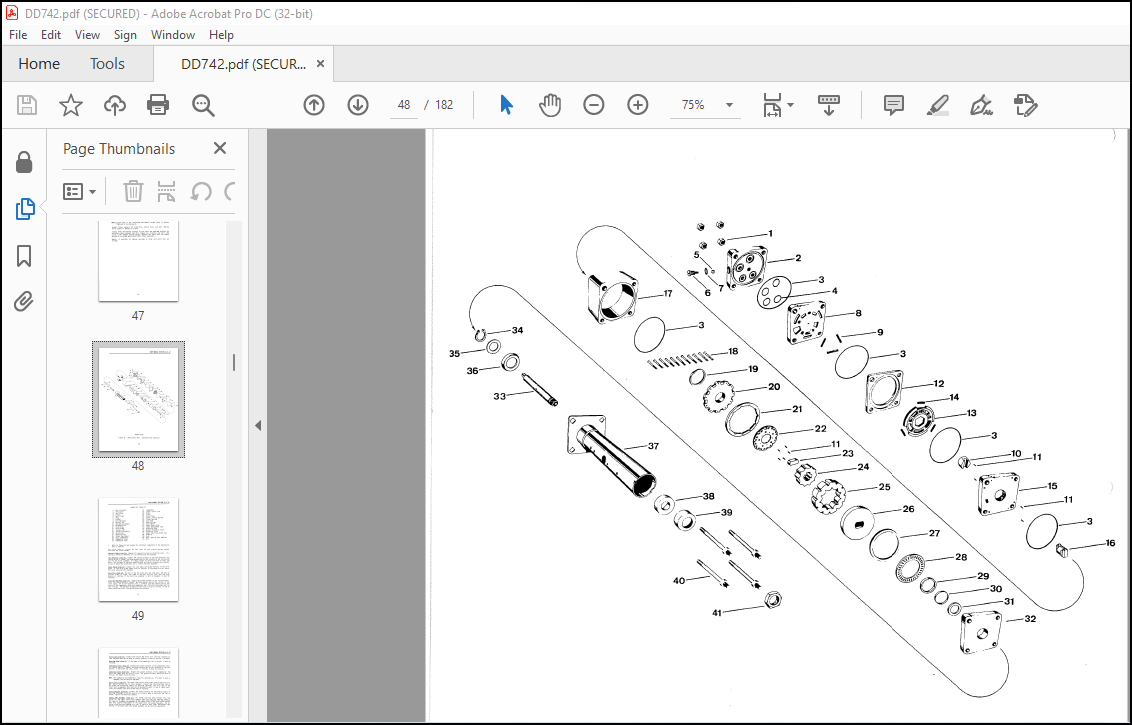1132x725 pixels.
Task: Open the Sign menu
Action: (125, 35)
